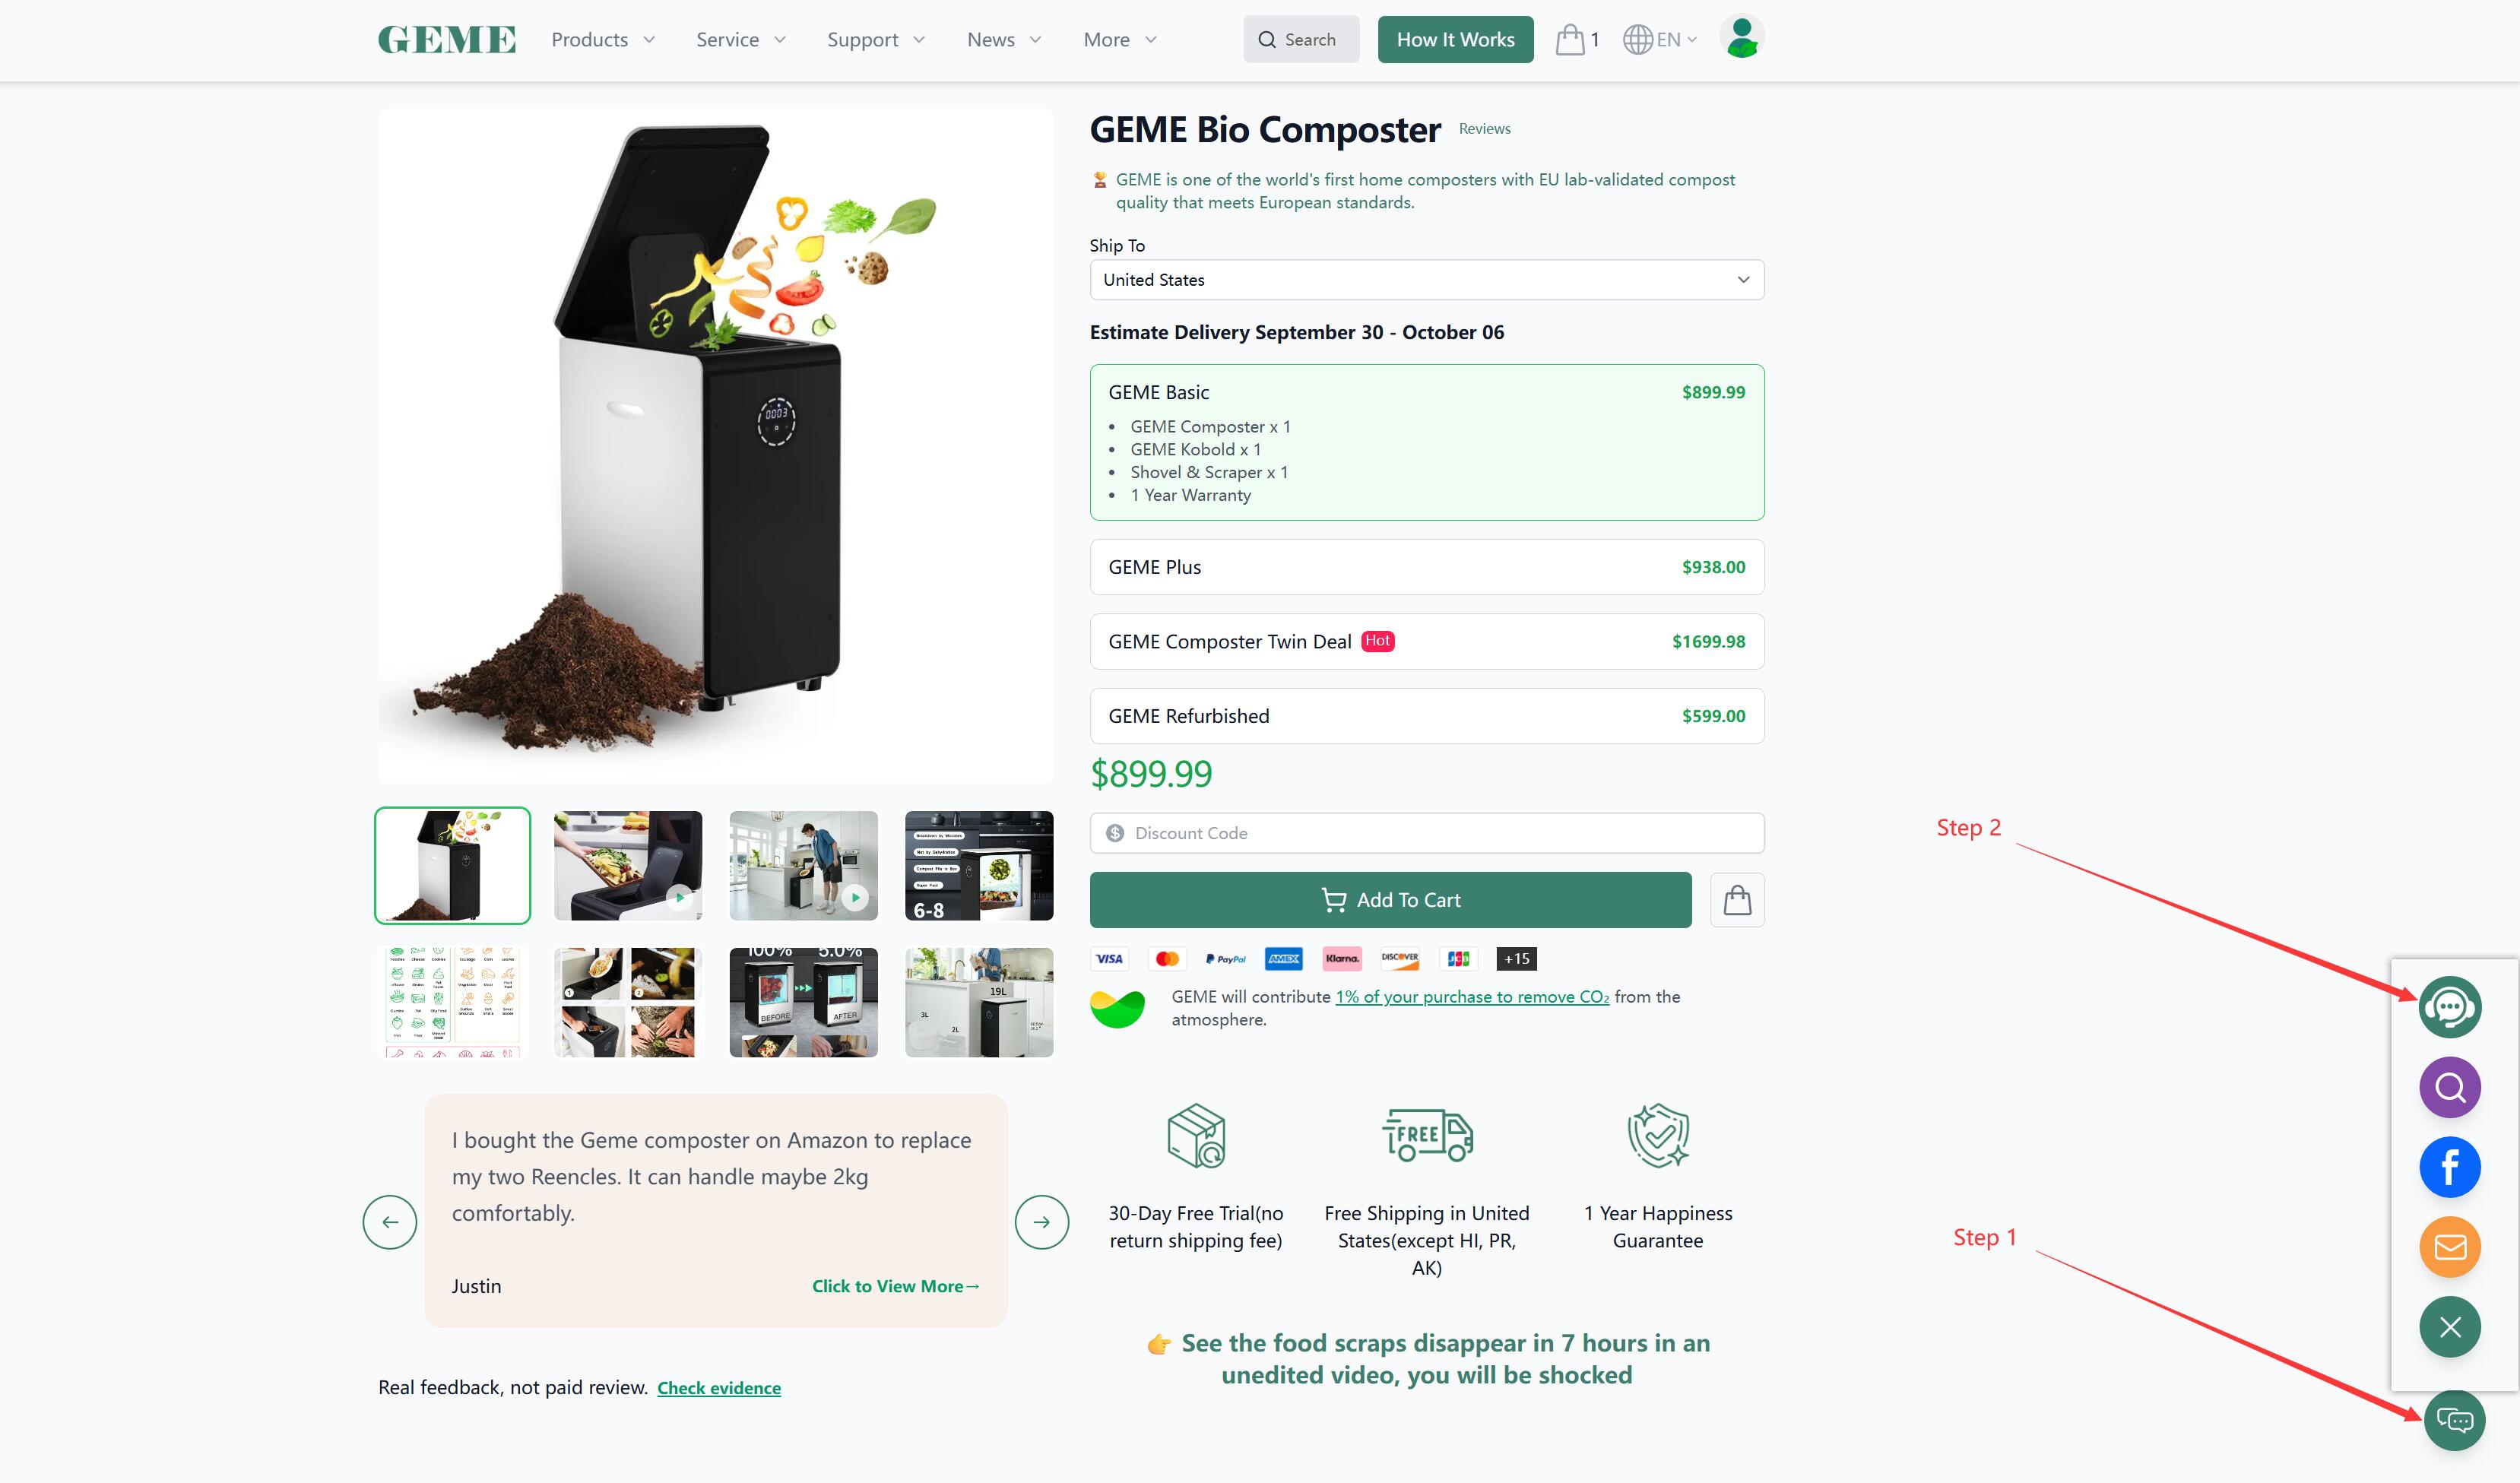Open the News menu
The width and height of the screenshot is (2520, 1483).
point(1004,40)
